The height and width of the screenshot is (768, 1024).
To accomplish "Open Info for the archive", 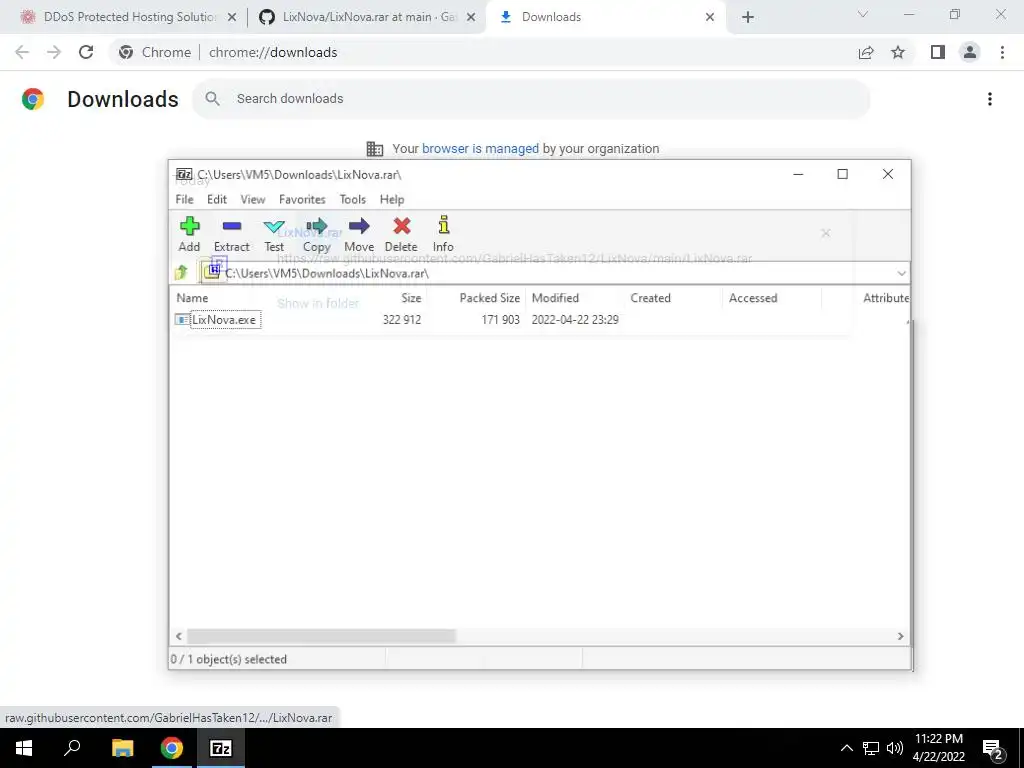I will (443, 234).
